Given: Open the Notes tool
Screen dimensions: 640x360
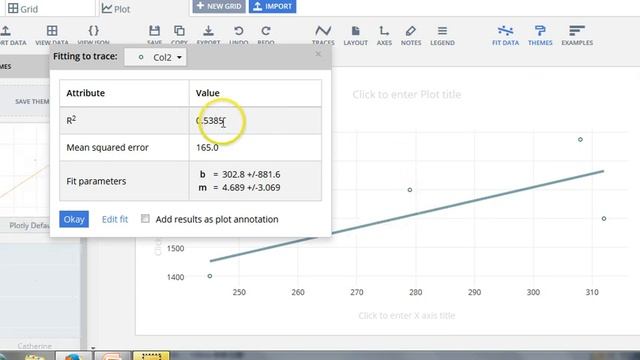Looking at the screenshot, I should point(411,35).
